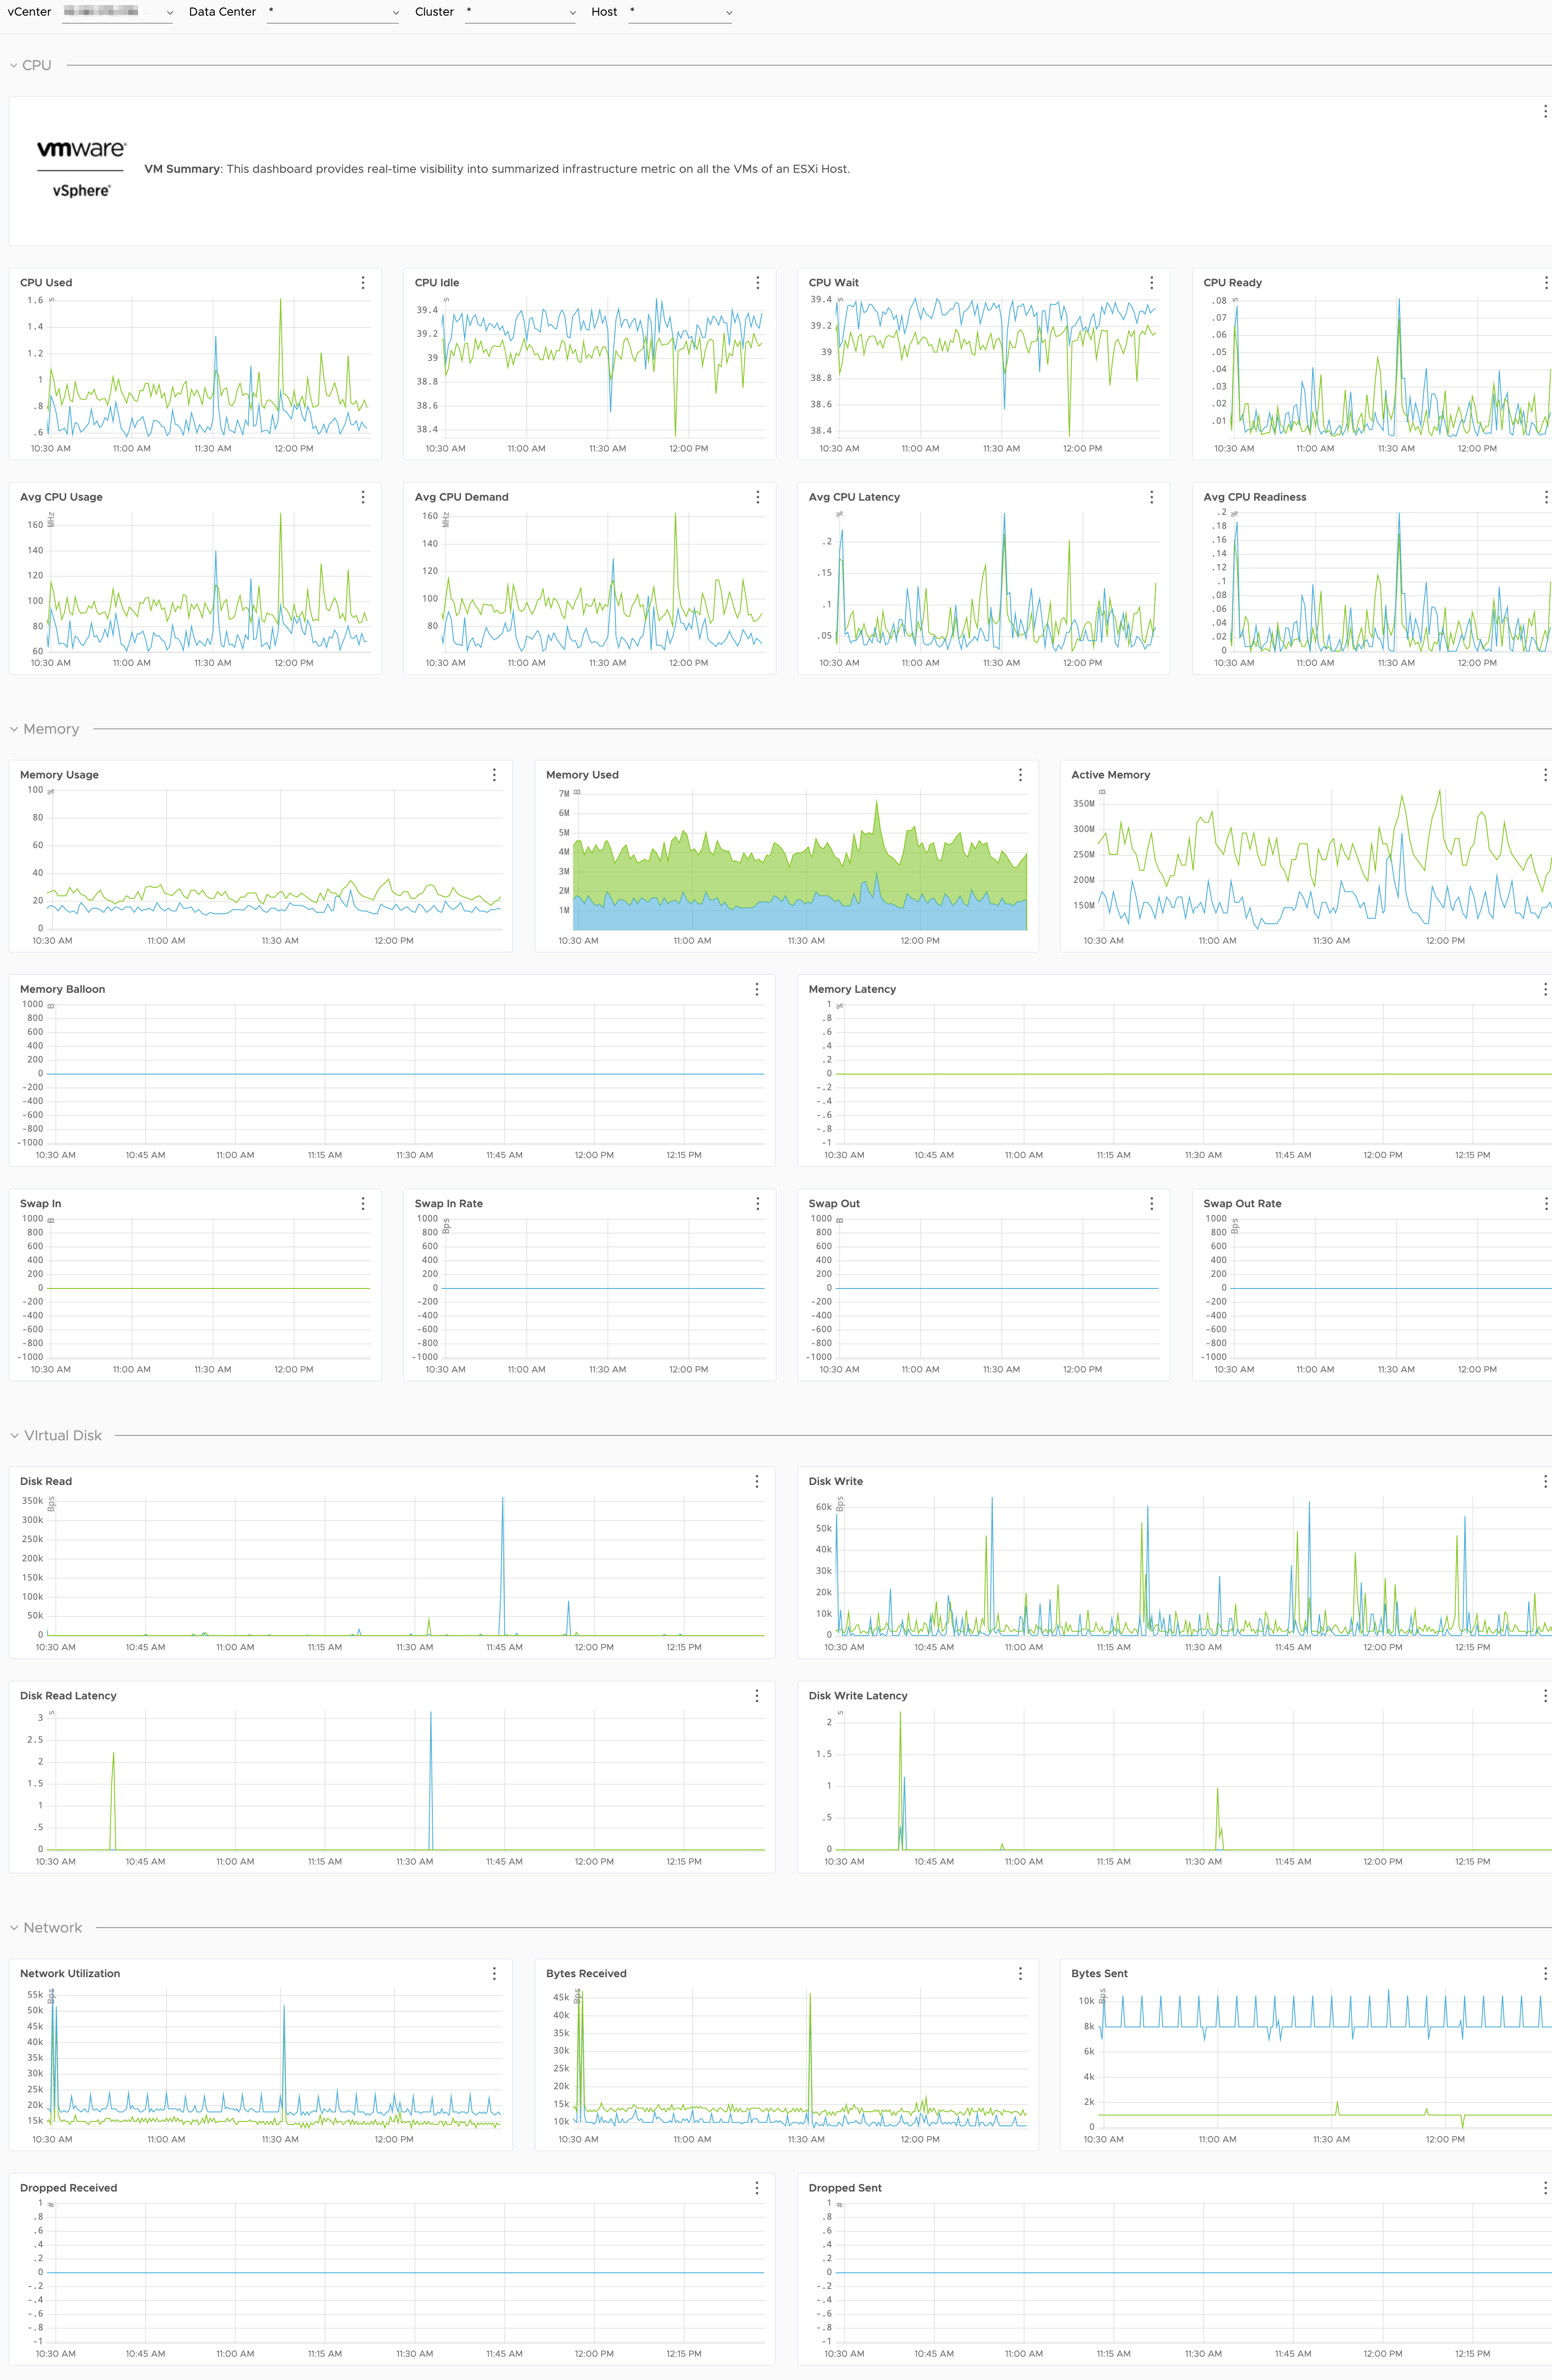Screen dimensions: 1552x2380
Task: Click the Dropped Received panel title
Action: click(x=68, y=2188)
